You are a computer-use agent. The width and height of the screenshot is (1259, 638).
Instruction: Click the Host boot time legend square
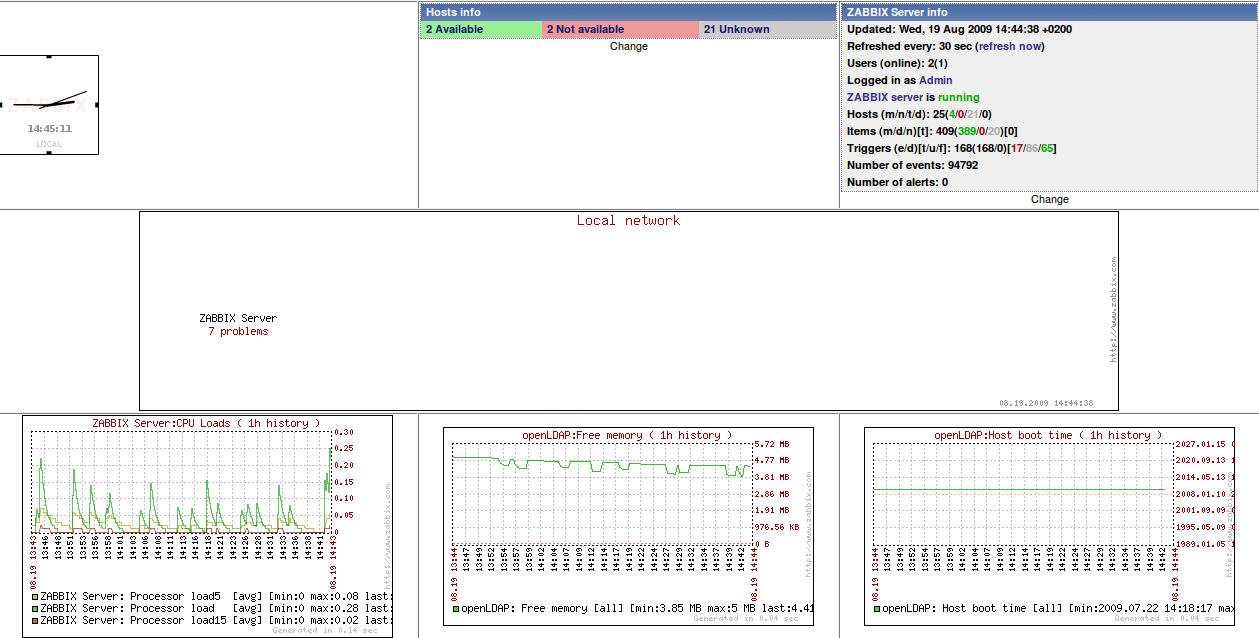(x=876, y=608)
